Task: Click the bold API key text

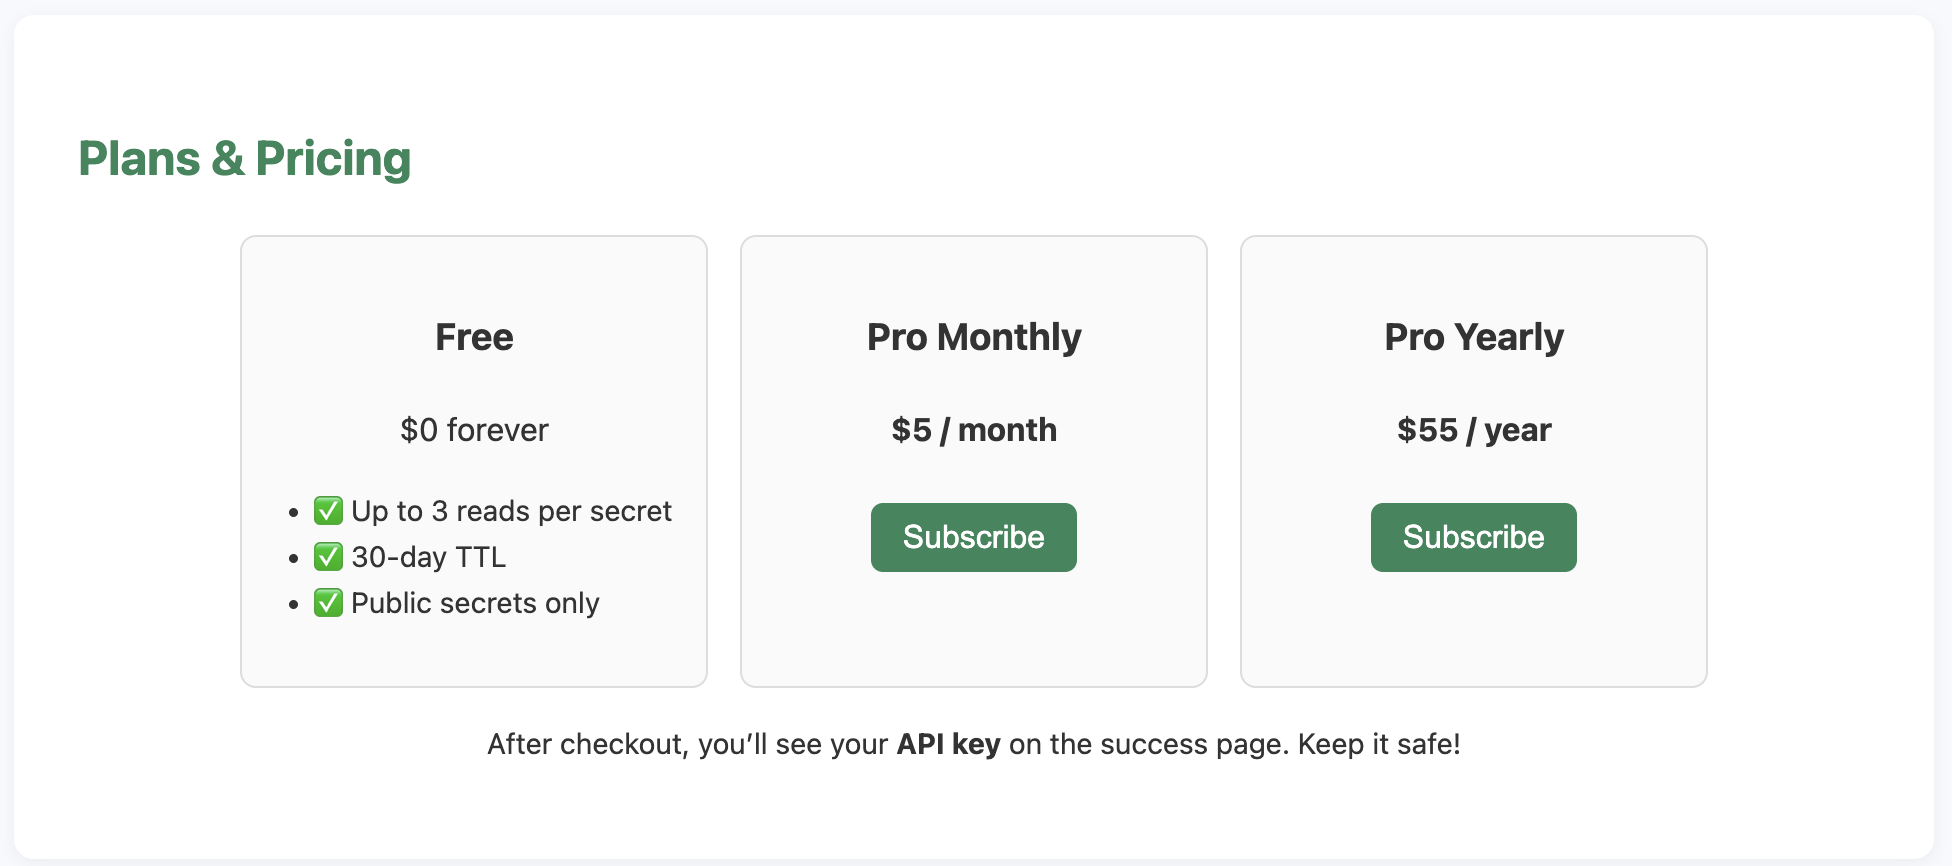Action: click(x=948, y=744)
